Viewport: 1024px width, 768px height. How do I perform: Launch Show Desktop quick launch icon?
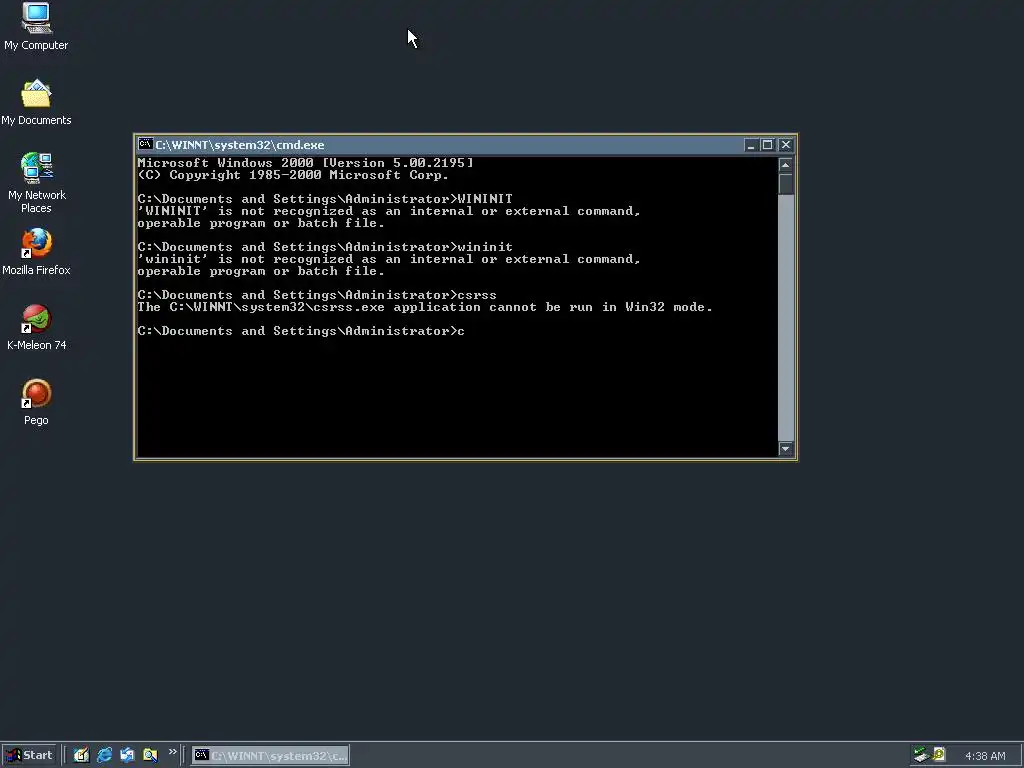pyautogui.click(x=81, y=755)
